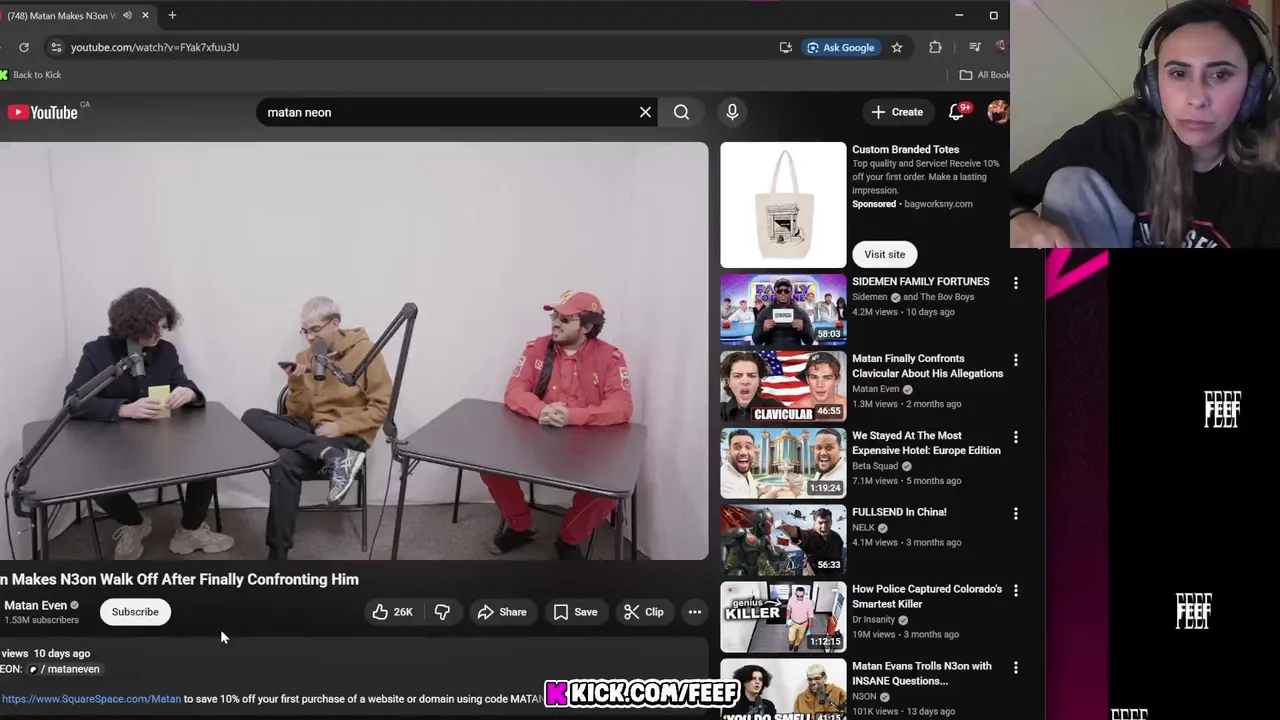Open the matanneven social link
Image resolution: width=1280 pixels, height=720 pixels.
64,669
